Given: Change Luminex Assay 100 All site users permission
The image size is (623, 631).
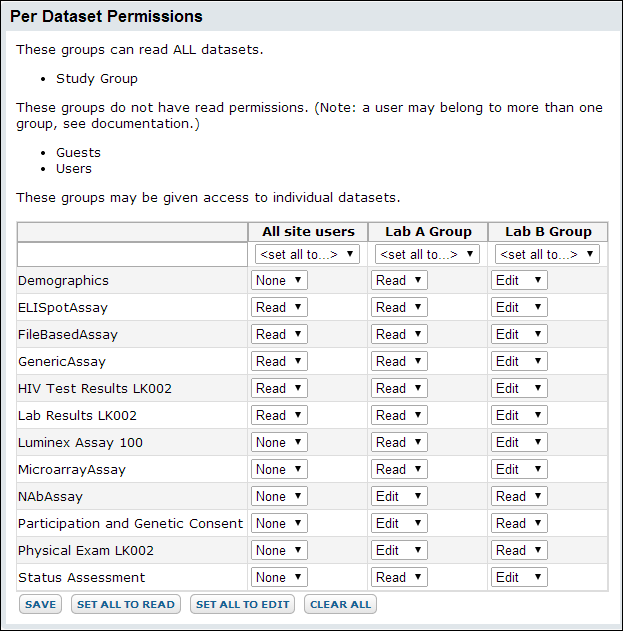Looking at the screenshot, I should click(279, 442).
